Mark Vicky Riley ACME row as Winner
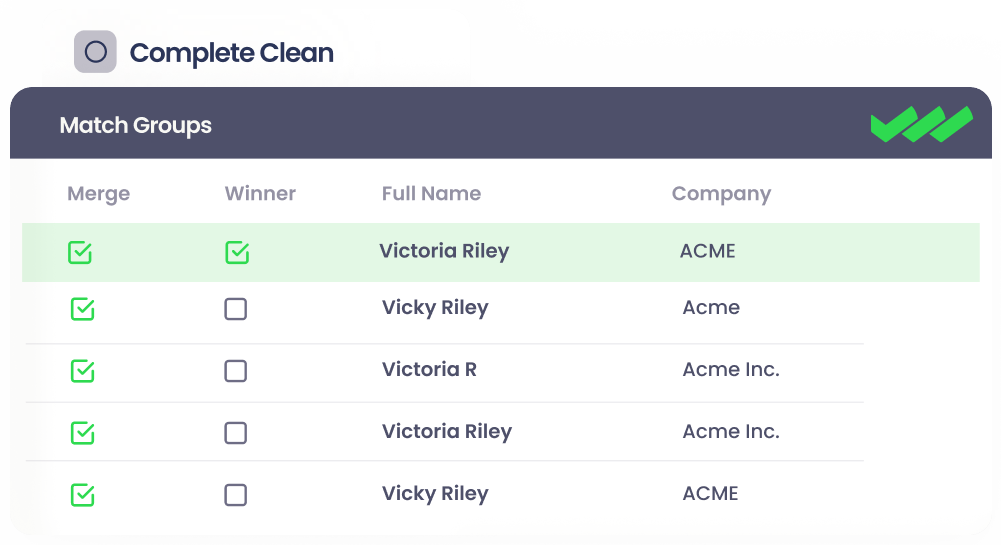 [x=236, y=495]
